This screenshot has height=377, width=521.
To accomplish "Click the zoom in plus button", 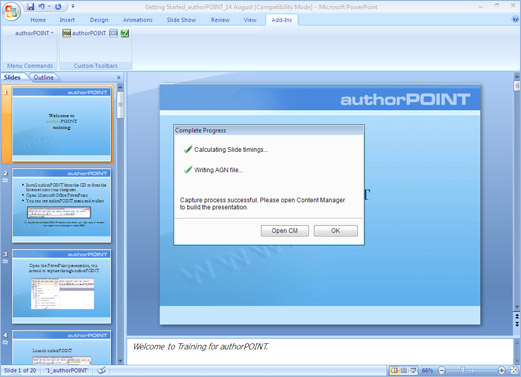I will pyautogui.click(x=501, y=370).
